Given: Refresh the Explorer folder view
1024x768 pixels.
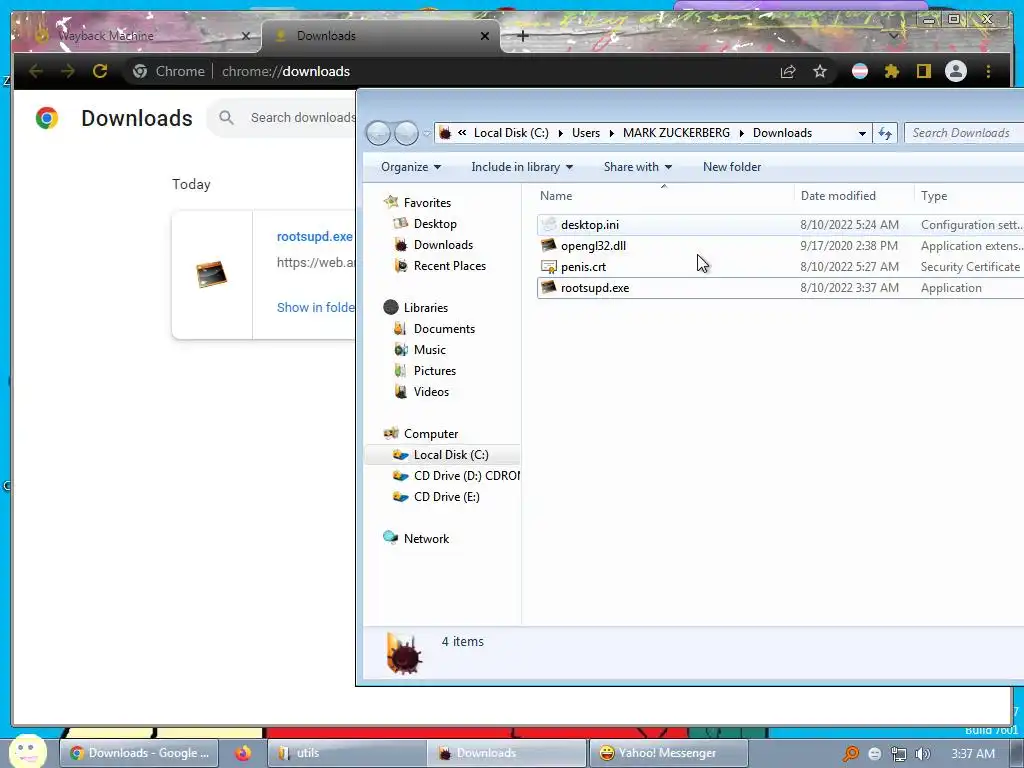Looking at the screenshot, I should click(885, 133).
